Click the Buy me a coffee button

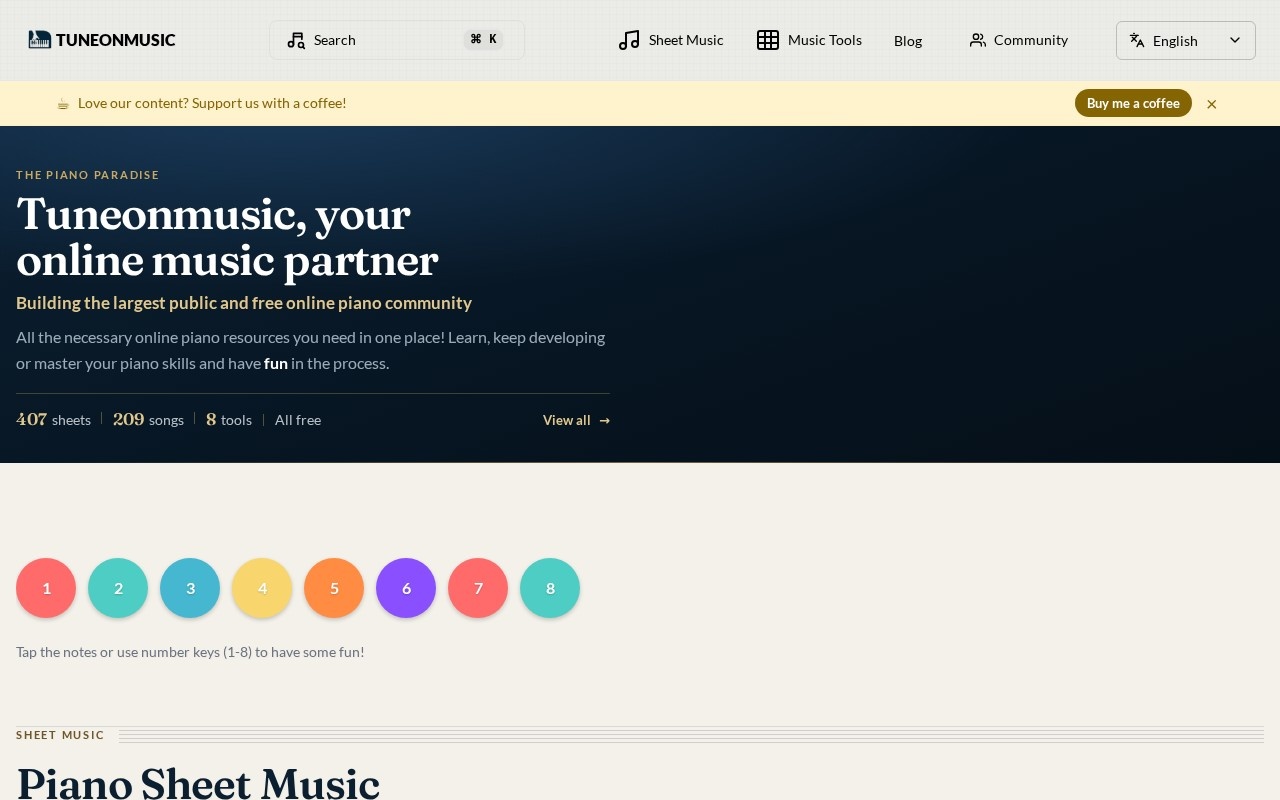click(x=1133, y=103)
